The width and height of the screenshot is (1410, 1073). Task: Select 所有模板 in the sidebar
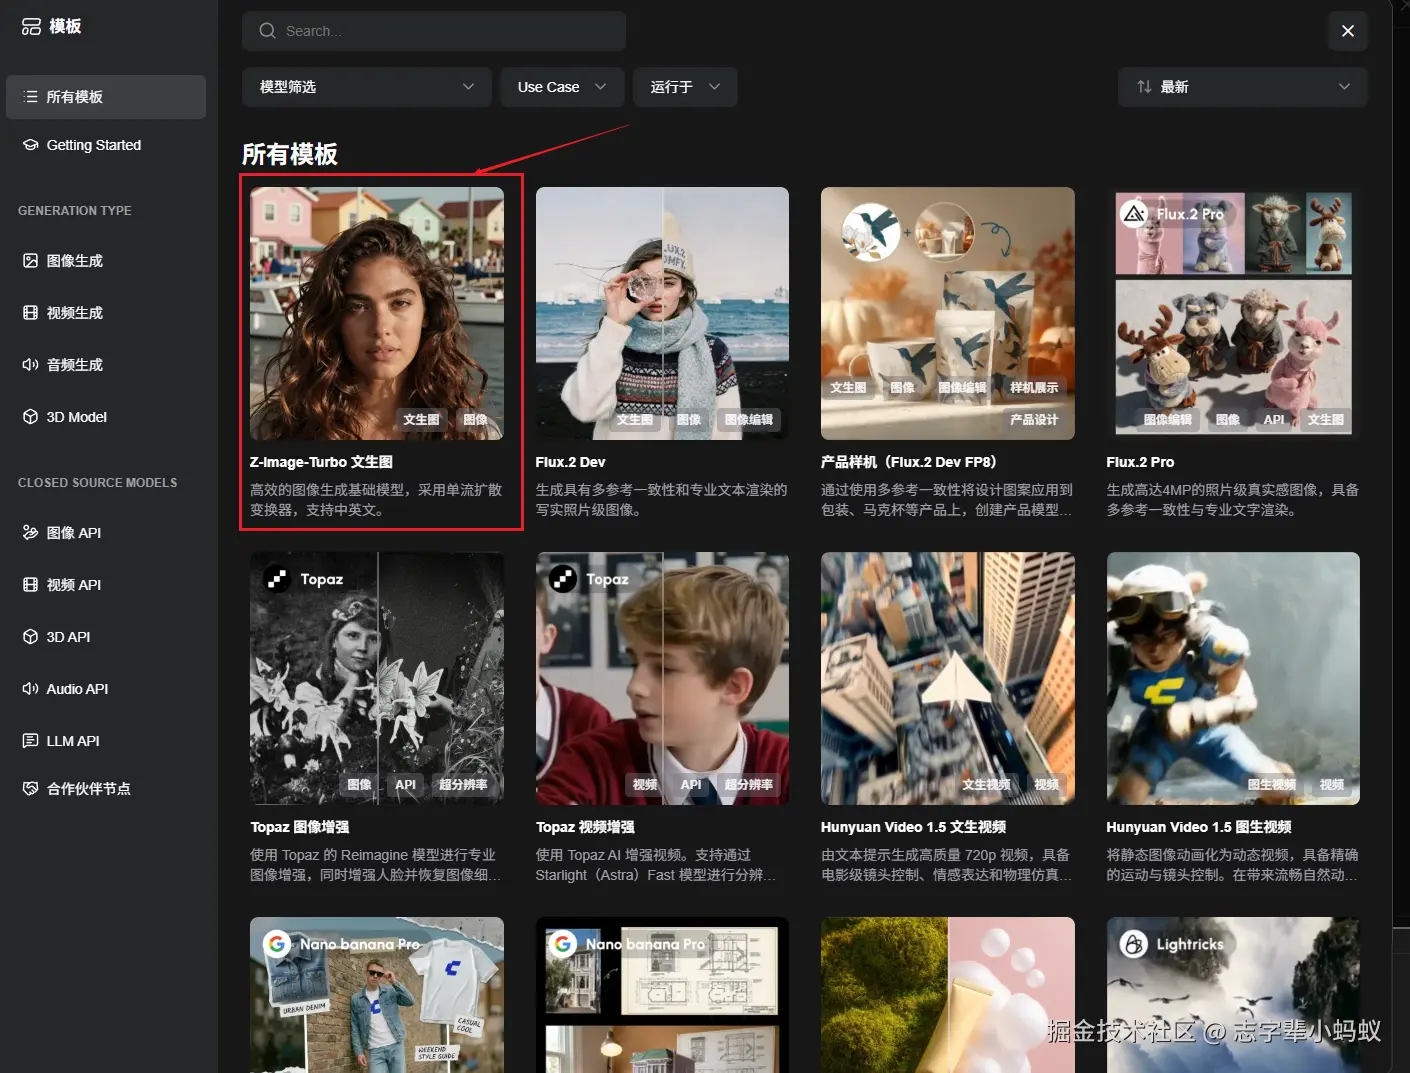[x=106, y=97]
